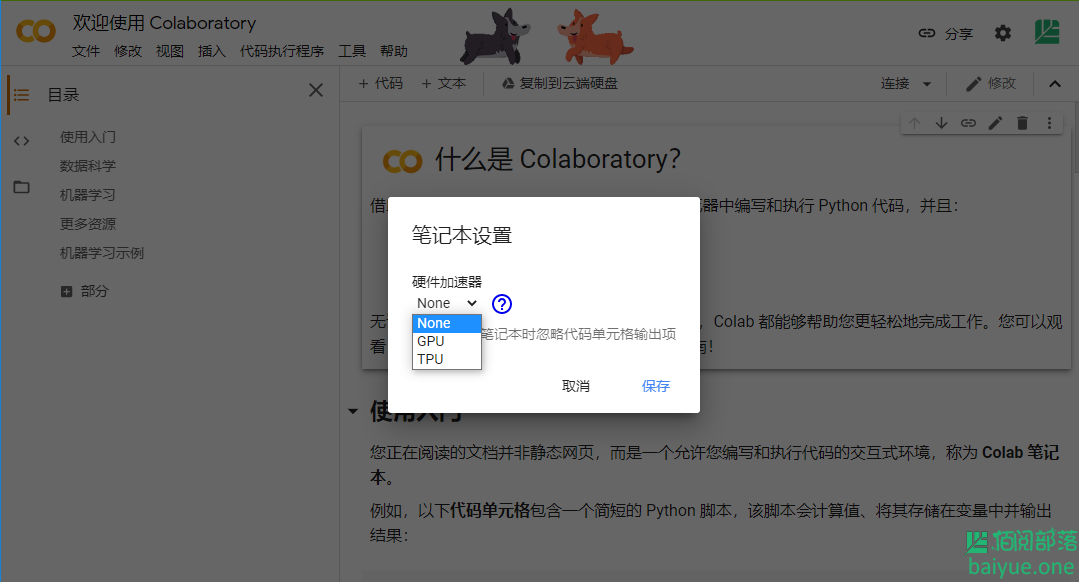Screen dimensions: 1079x582
Task: Click the 什么是 Colaboratory? heading
Action: coord(557,160)
